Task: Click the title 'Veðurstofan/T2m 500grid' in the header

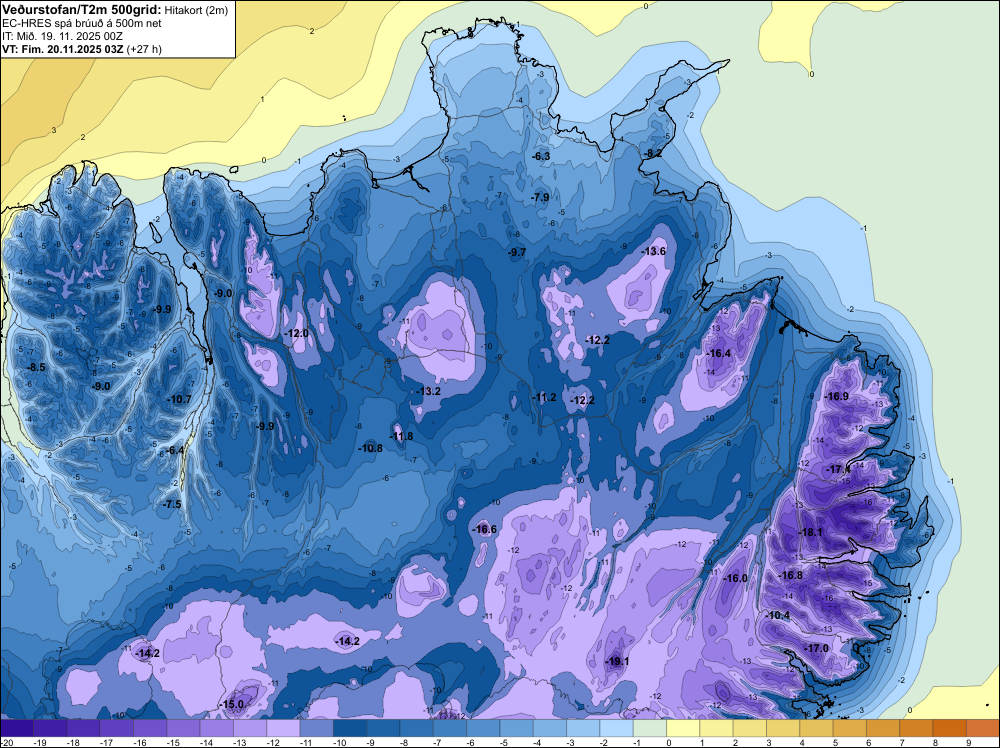Action: [82, 9]
